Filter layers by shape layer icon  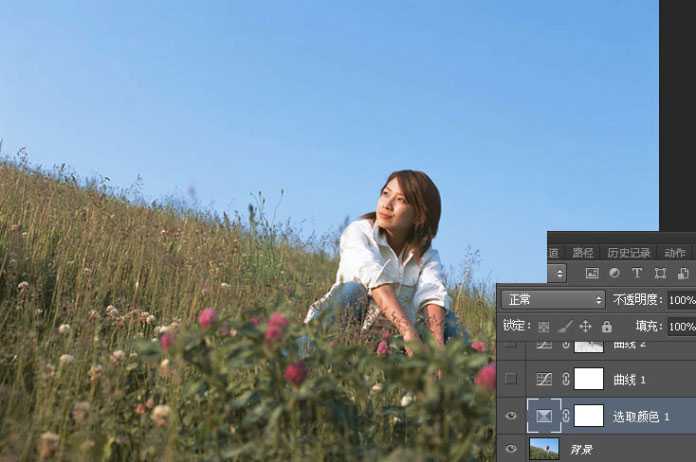coord(660,273)
